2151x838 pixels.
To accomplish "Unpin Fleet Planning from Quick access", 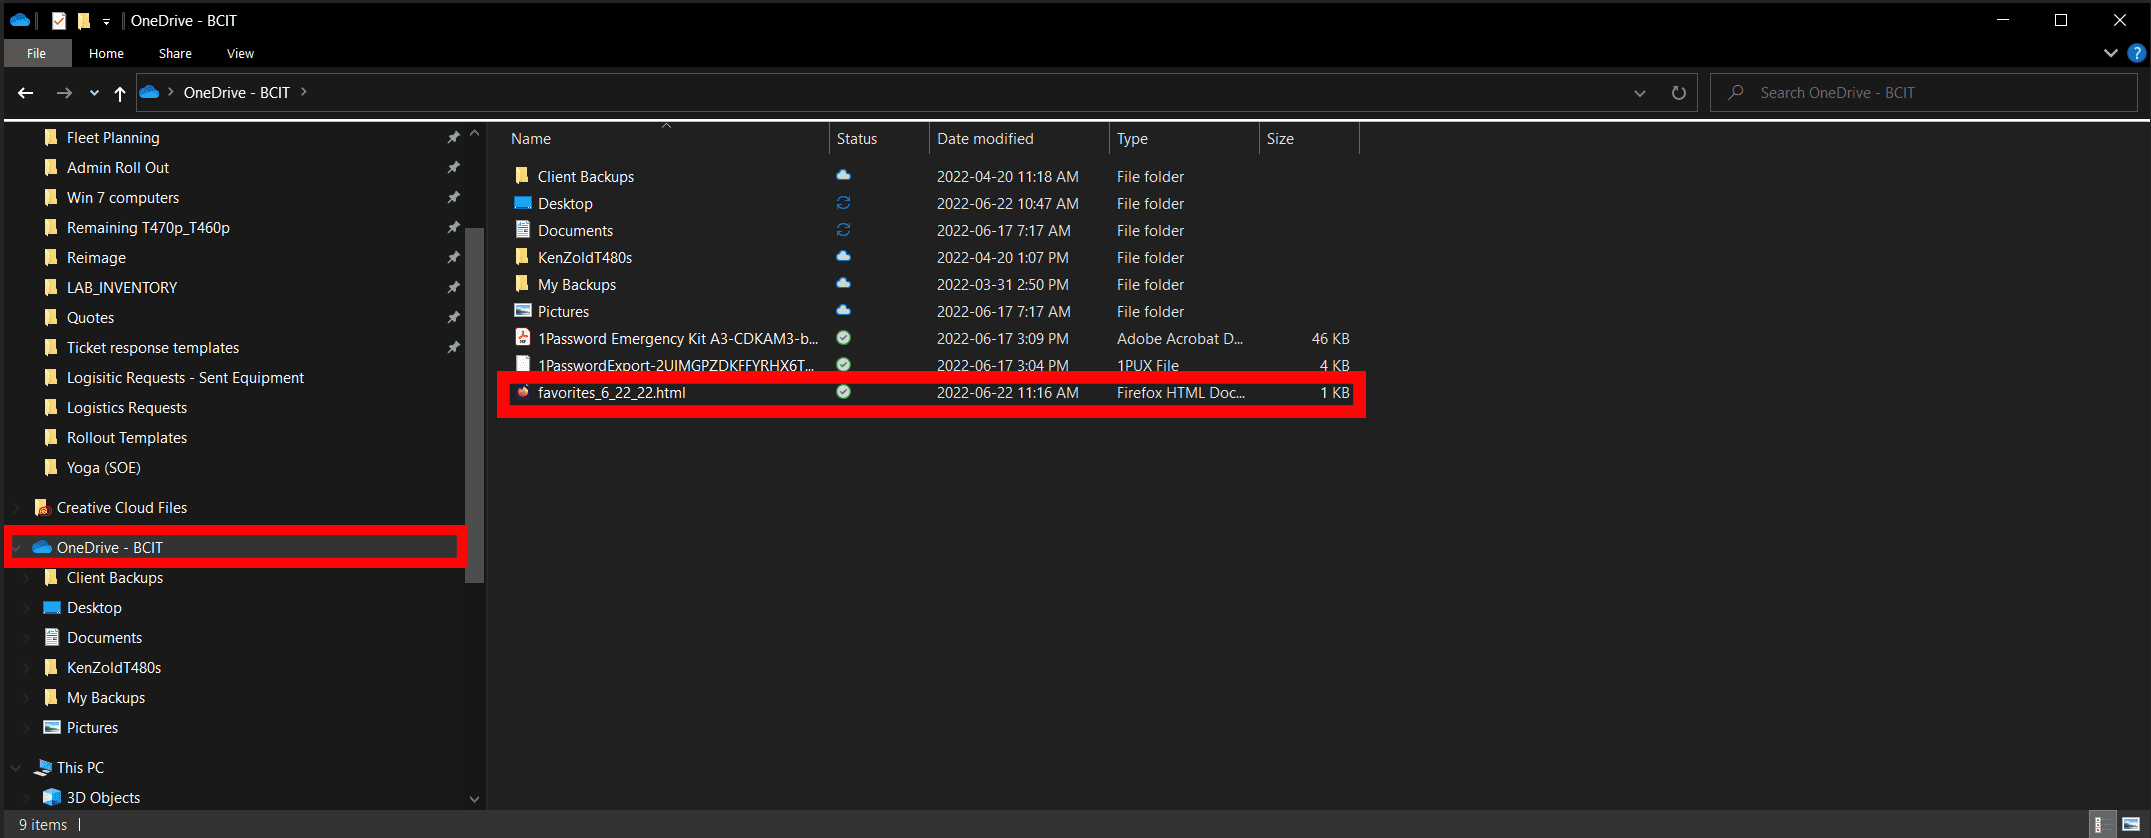I will (x=453, y=138).
